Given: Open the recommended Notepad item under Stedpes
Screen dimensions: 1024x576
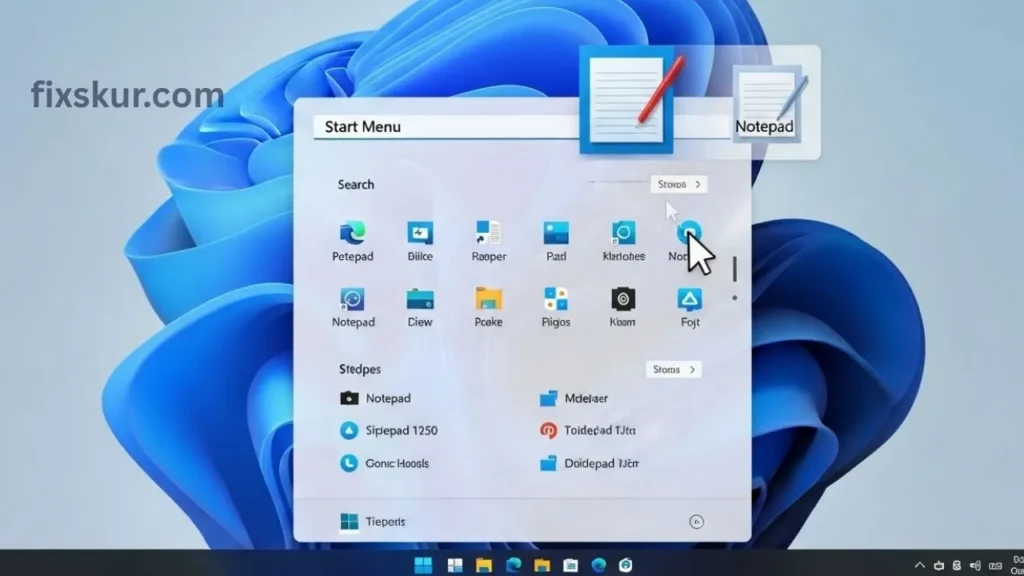Looking at the screenshot, I should pos(376,398).
